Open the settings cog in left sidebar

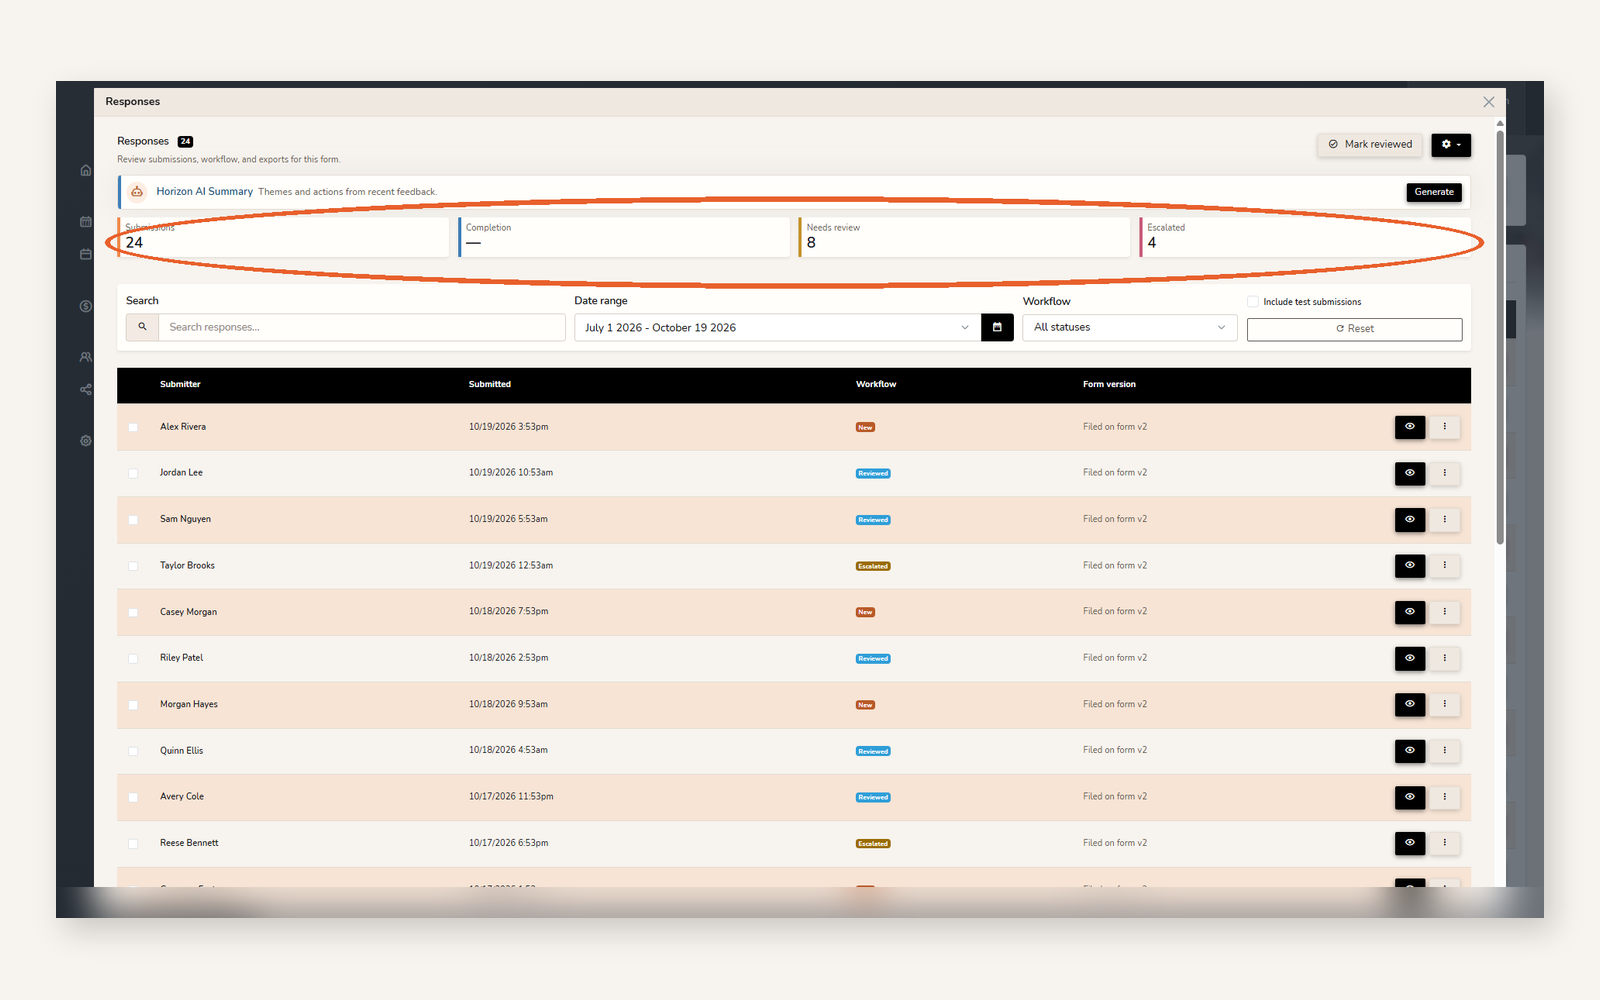coord(86,441)
